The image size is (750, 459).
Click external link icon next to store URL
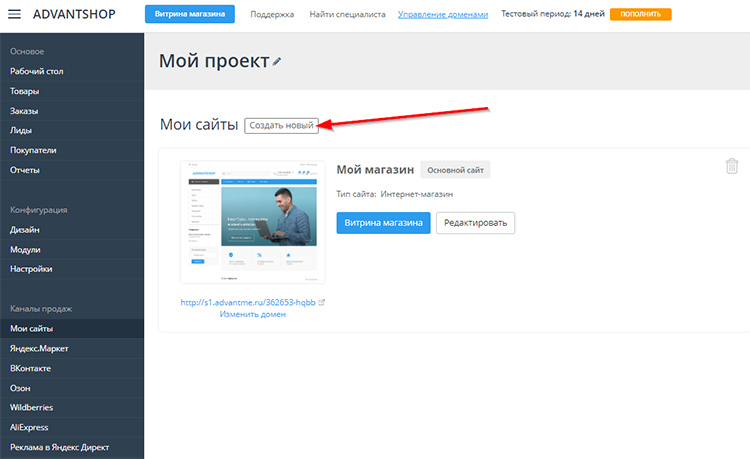(x=321, y=302)
